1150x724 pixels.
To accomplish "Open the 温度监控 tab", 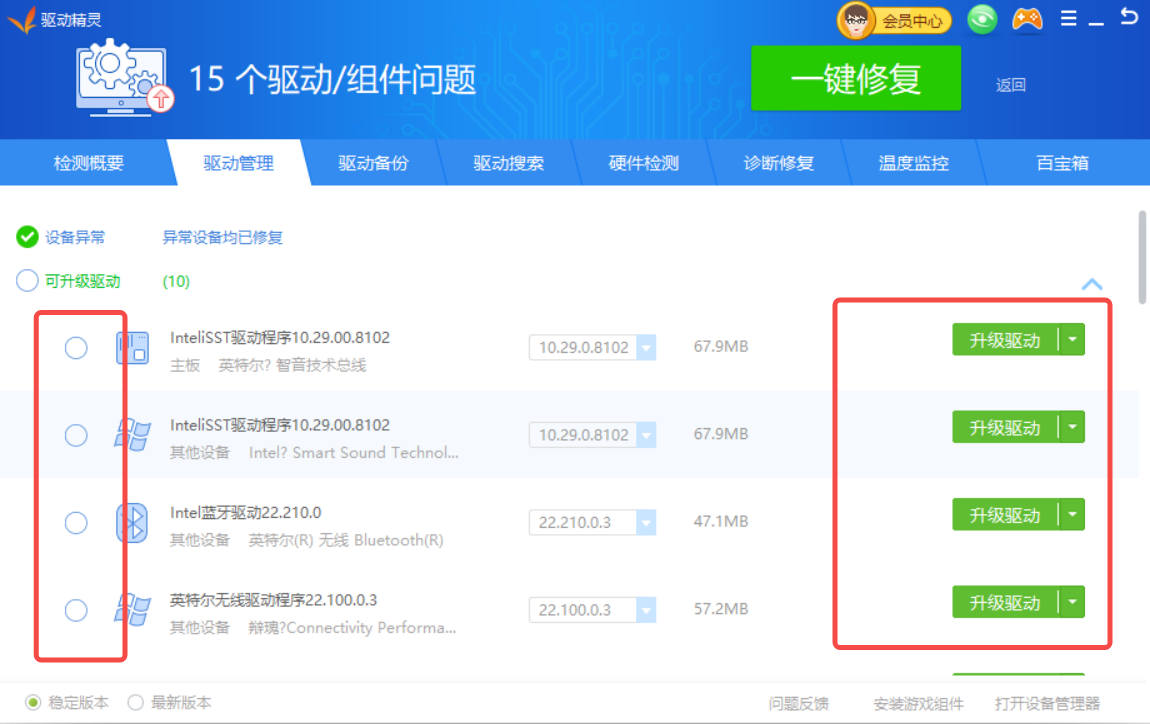I will point(913,163).
